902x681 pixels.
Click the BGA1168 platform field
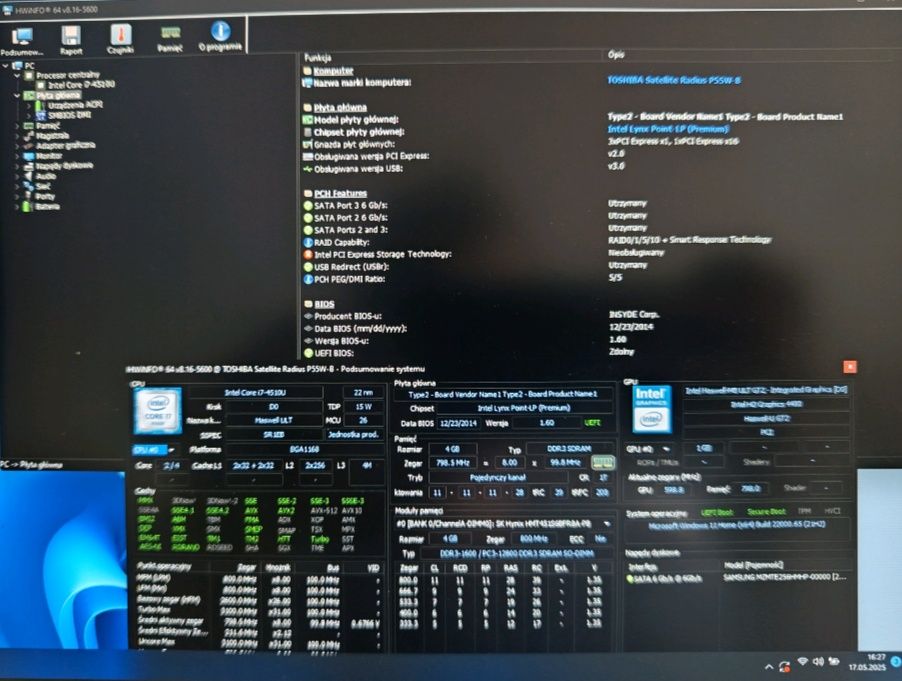[304, 449]
